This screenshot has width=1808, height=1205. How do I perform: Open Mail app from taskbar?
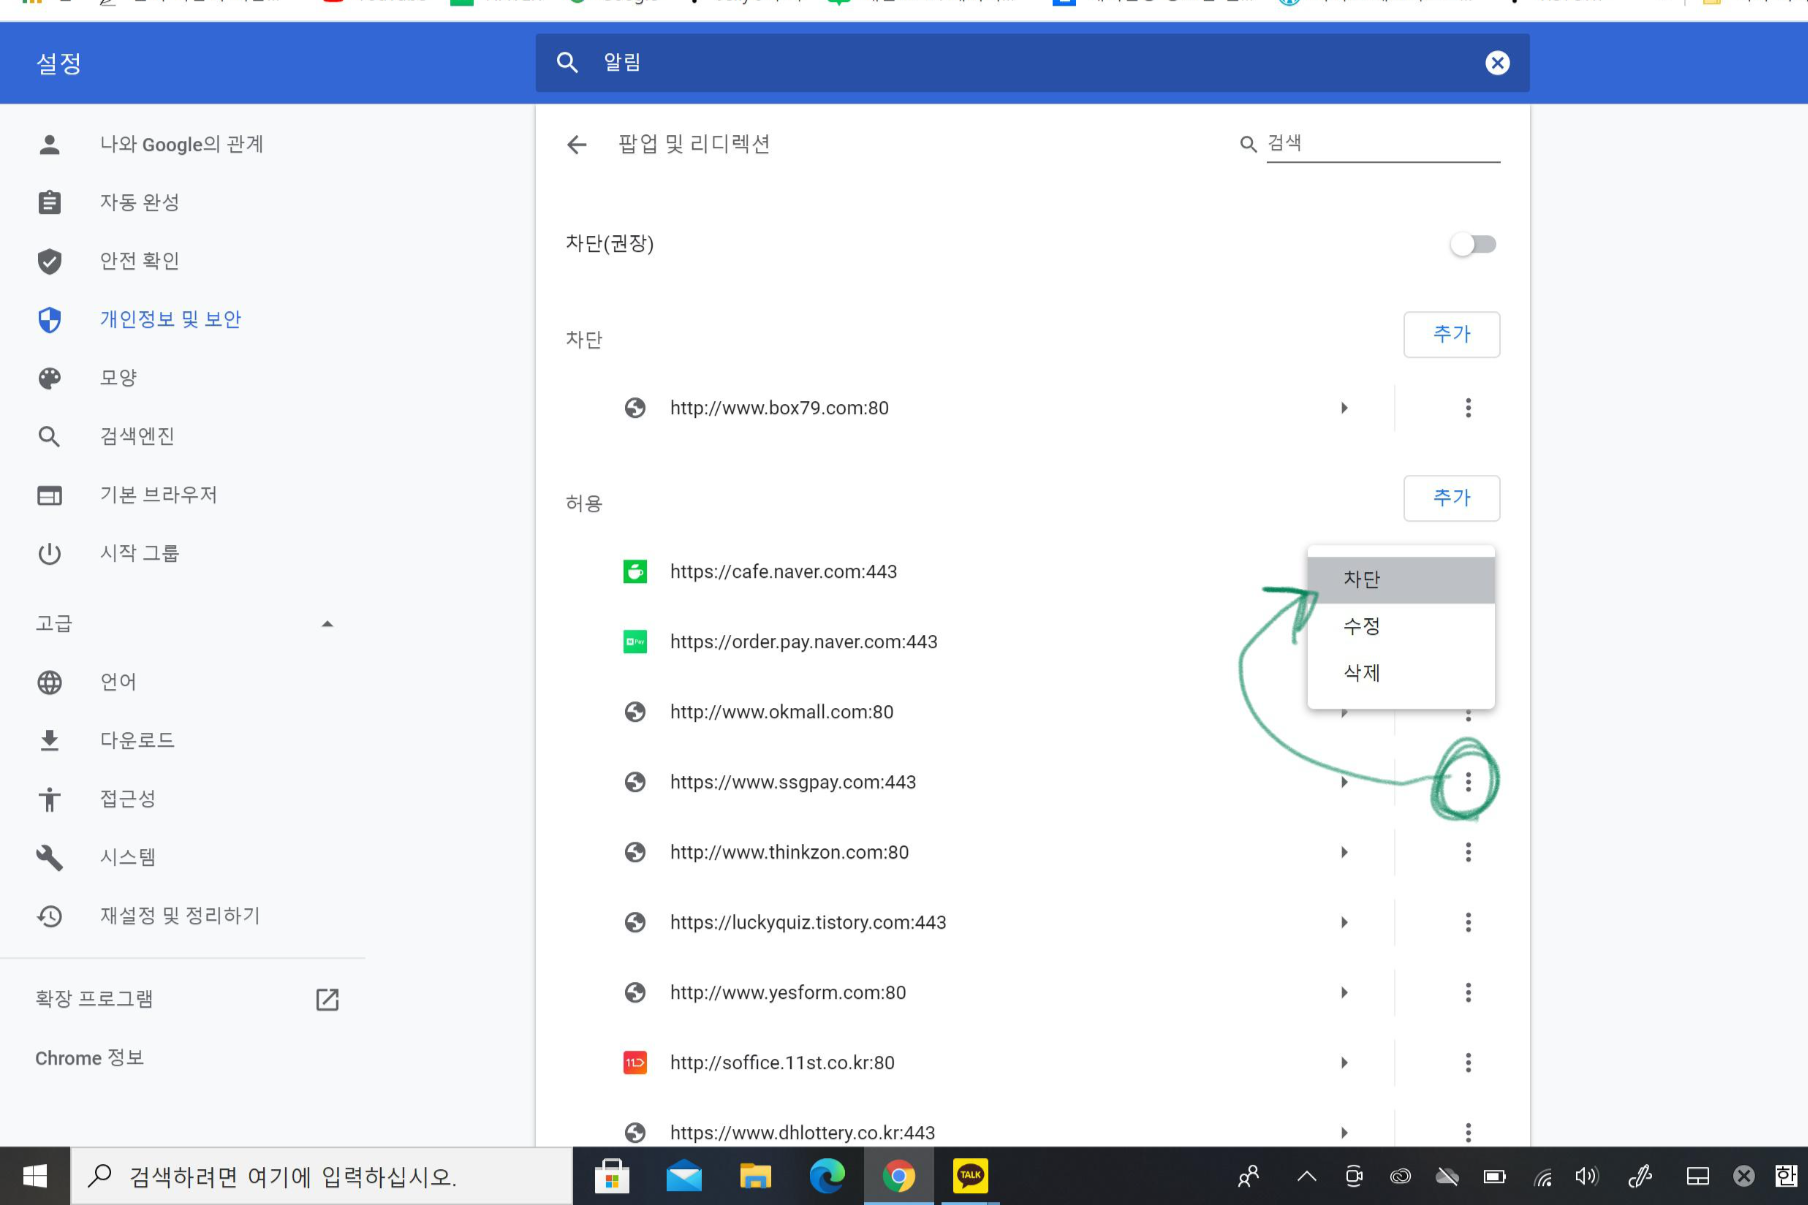[x=684, y=1176]
